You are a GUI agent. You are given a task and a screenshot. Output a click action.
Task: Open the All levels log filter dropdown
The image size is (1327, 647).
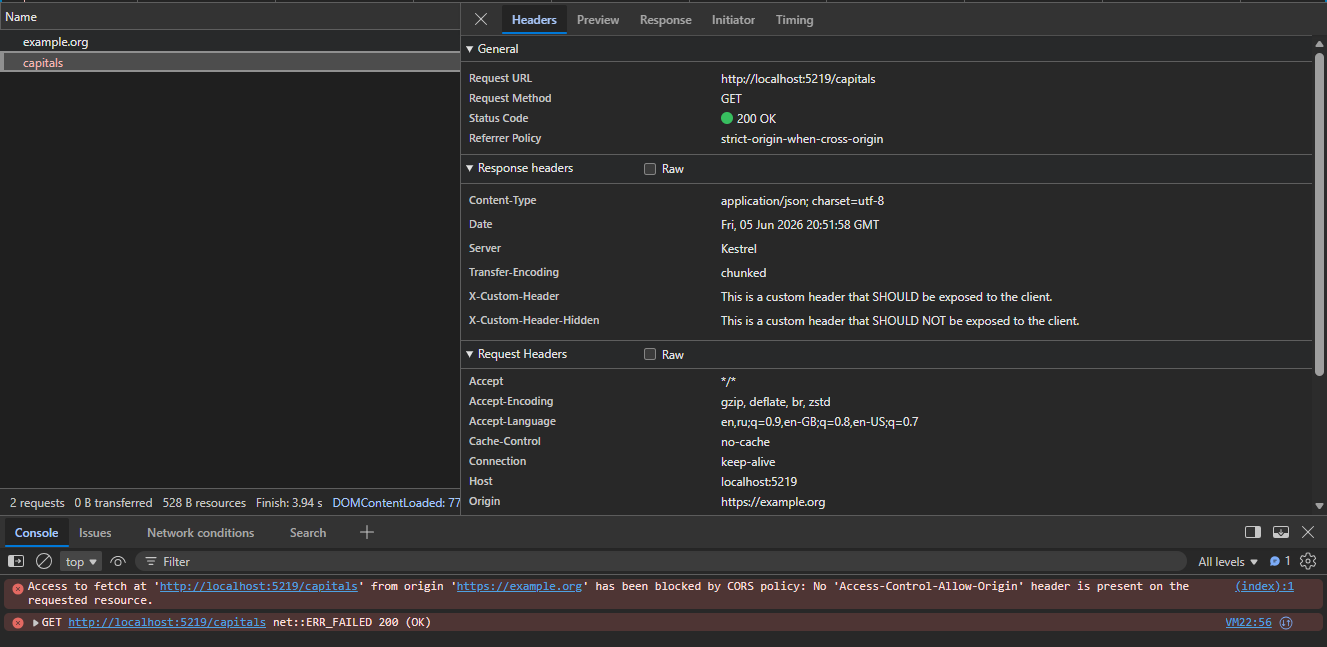pyautogui.click(x=1228, y=561)
